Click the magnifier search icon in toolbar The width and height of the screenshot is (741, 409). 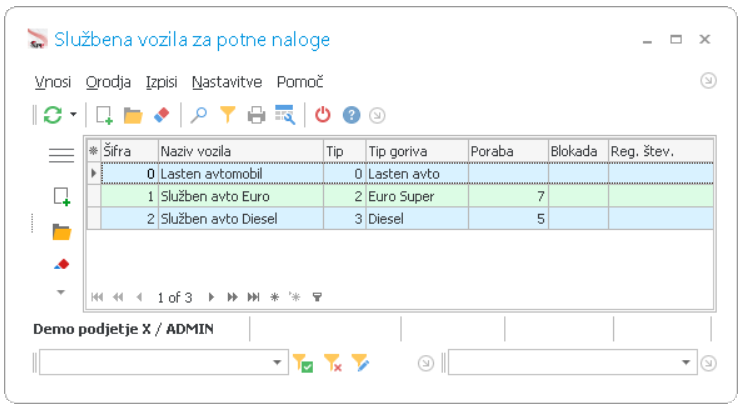coord(199,115)
